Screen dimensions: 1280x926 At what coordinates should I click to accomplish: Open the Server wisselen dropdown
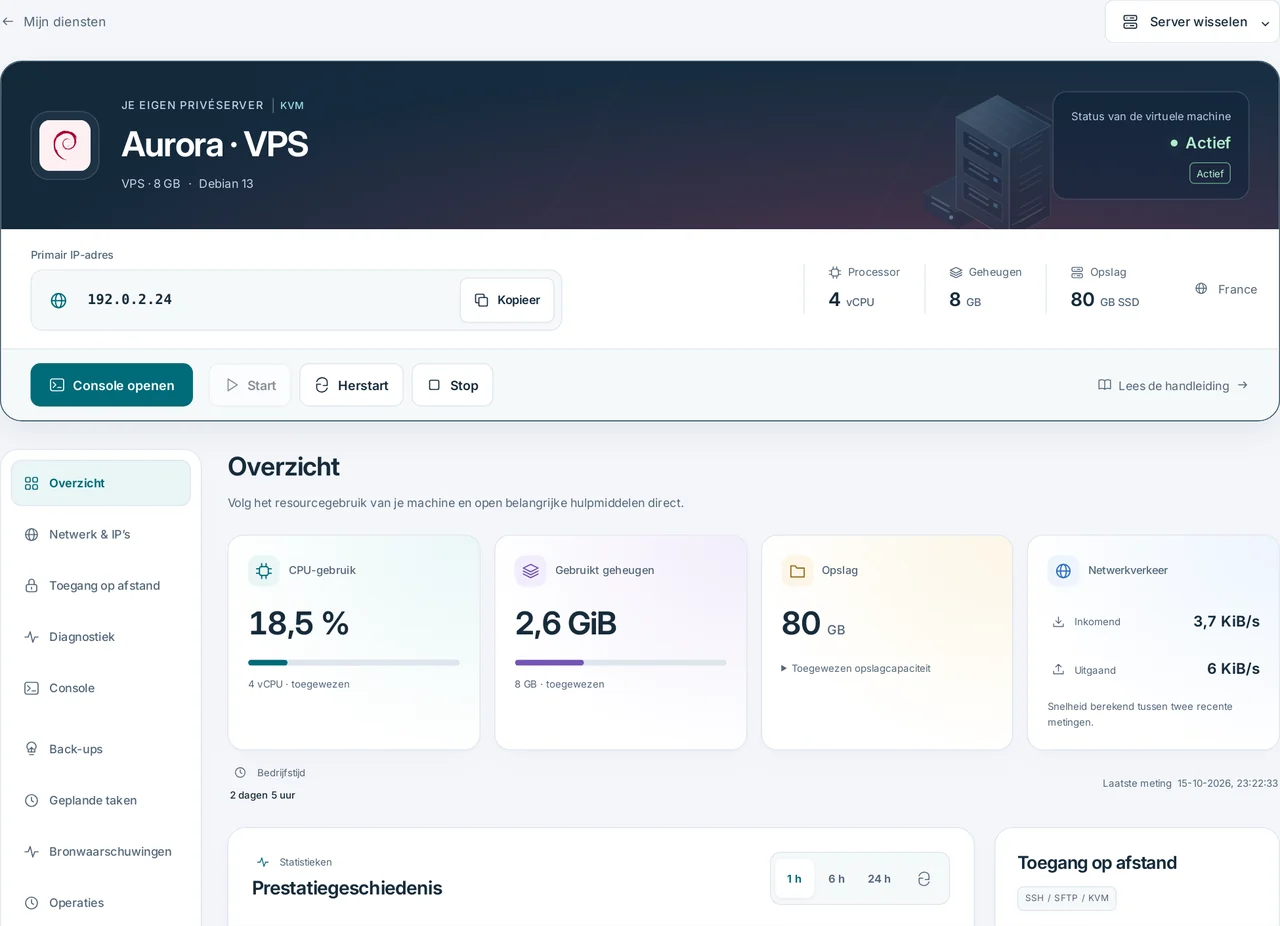pyautogui.click(x=1192, y=22)
